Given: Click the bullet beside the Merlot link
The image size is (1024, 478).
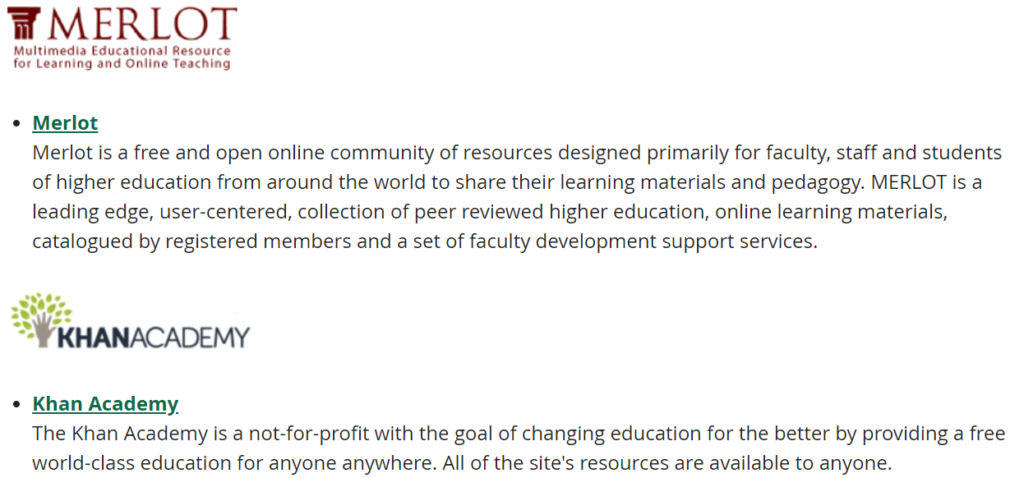Looking at the screenshot, I should [16, 123].
